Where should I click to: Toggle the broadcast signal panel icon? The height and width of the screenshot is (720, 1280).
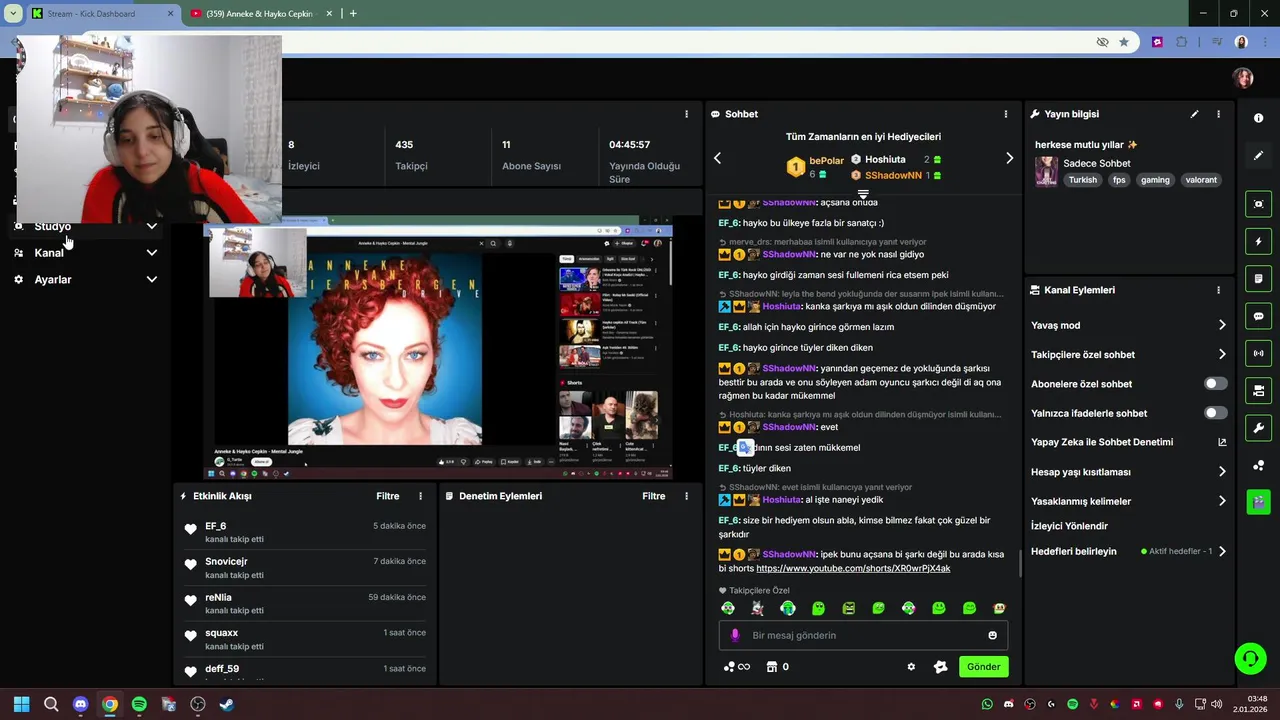[x=1258, y=353]
